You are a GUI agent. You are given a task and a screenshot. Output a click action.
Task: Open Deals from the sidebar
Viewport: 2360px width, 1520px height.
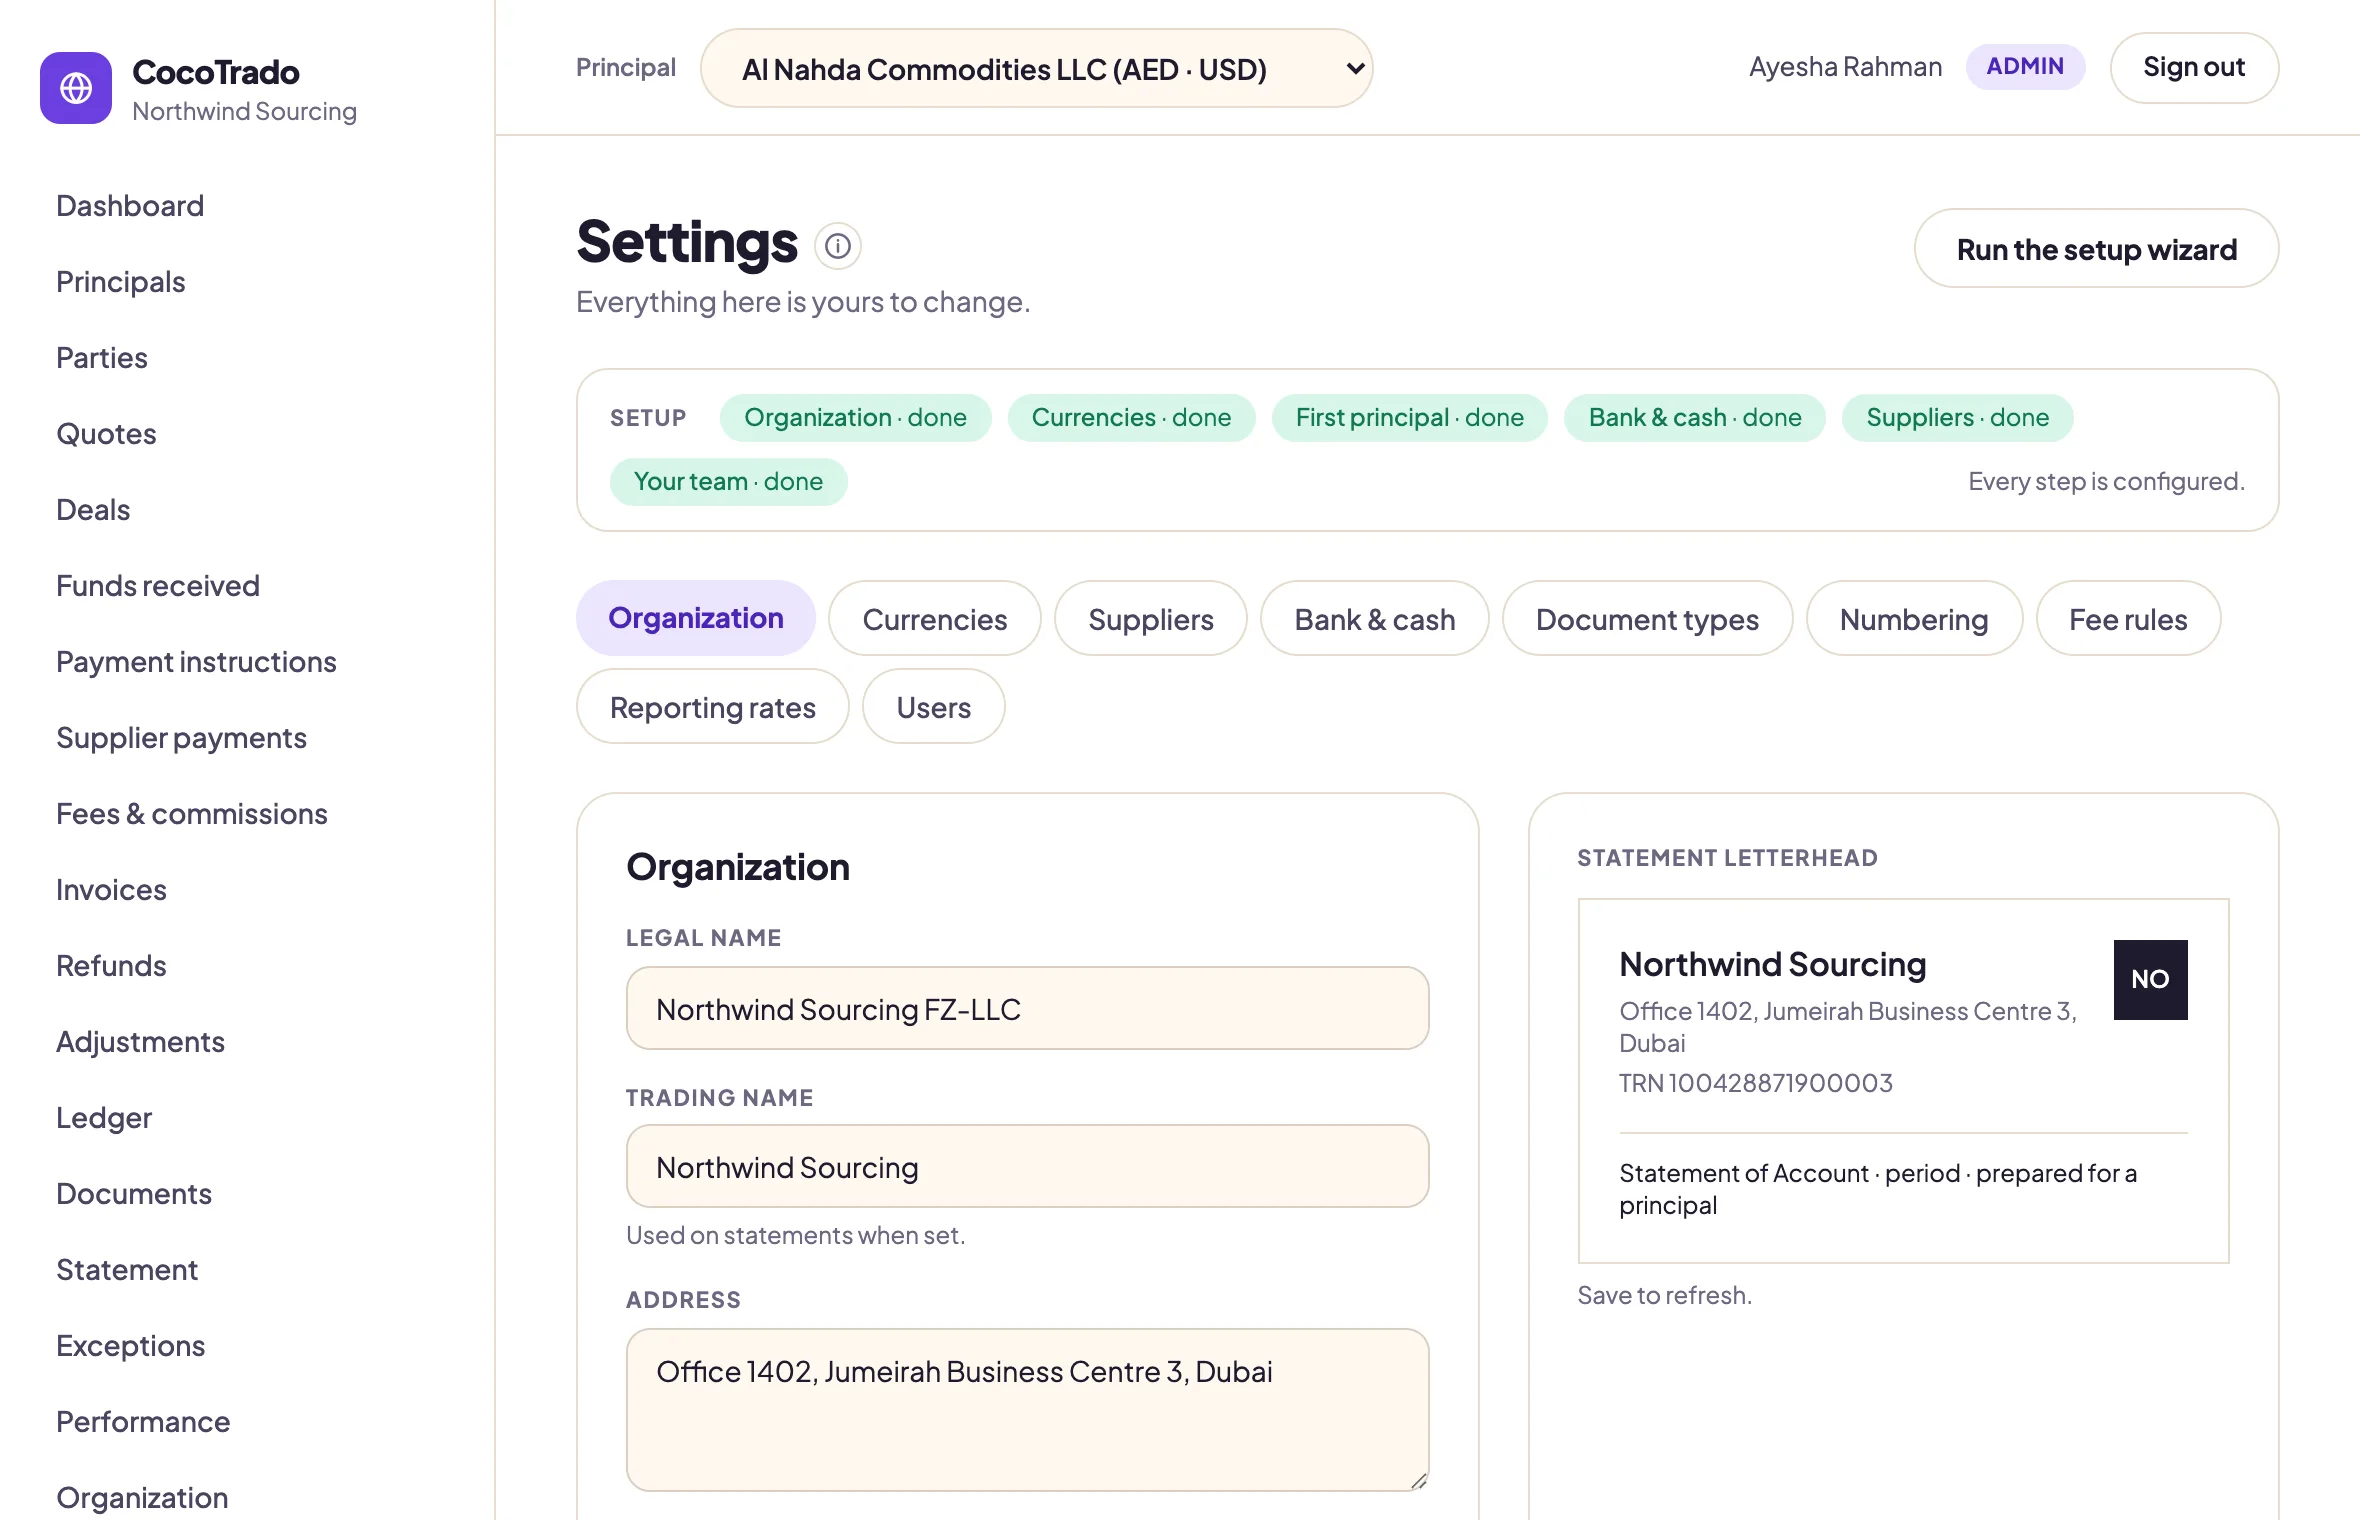tap(93, 509)
